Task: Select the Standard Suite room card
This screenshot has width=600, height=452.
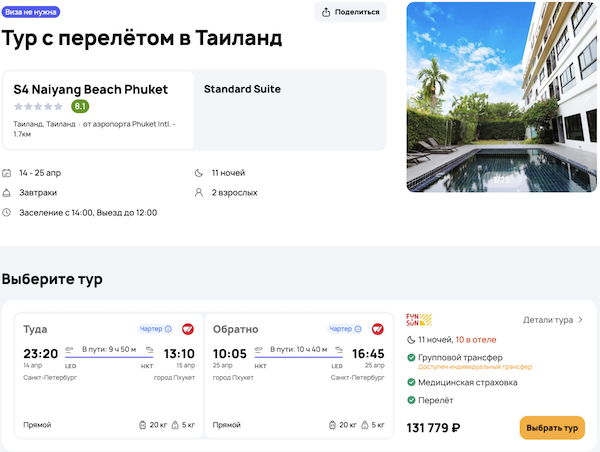Action: point(290,110)
